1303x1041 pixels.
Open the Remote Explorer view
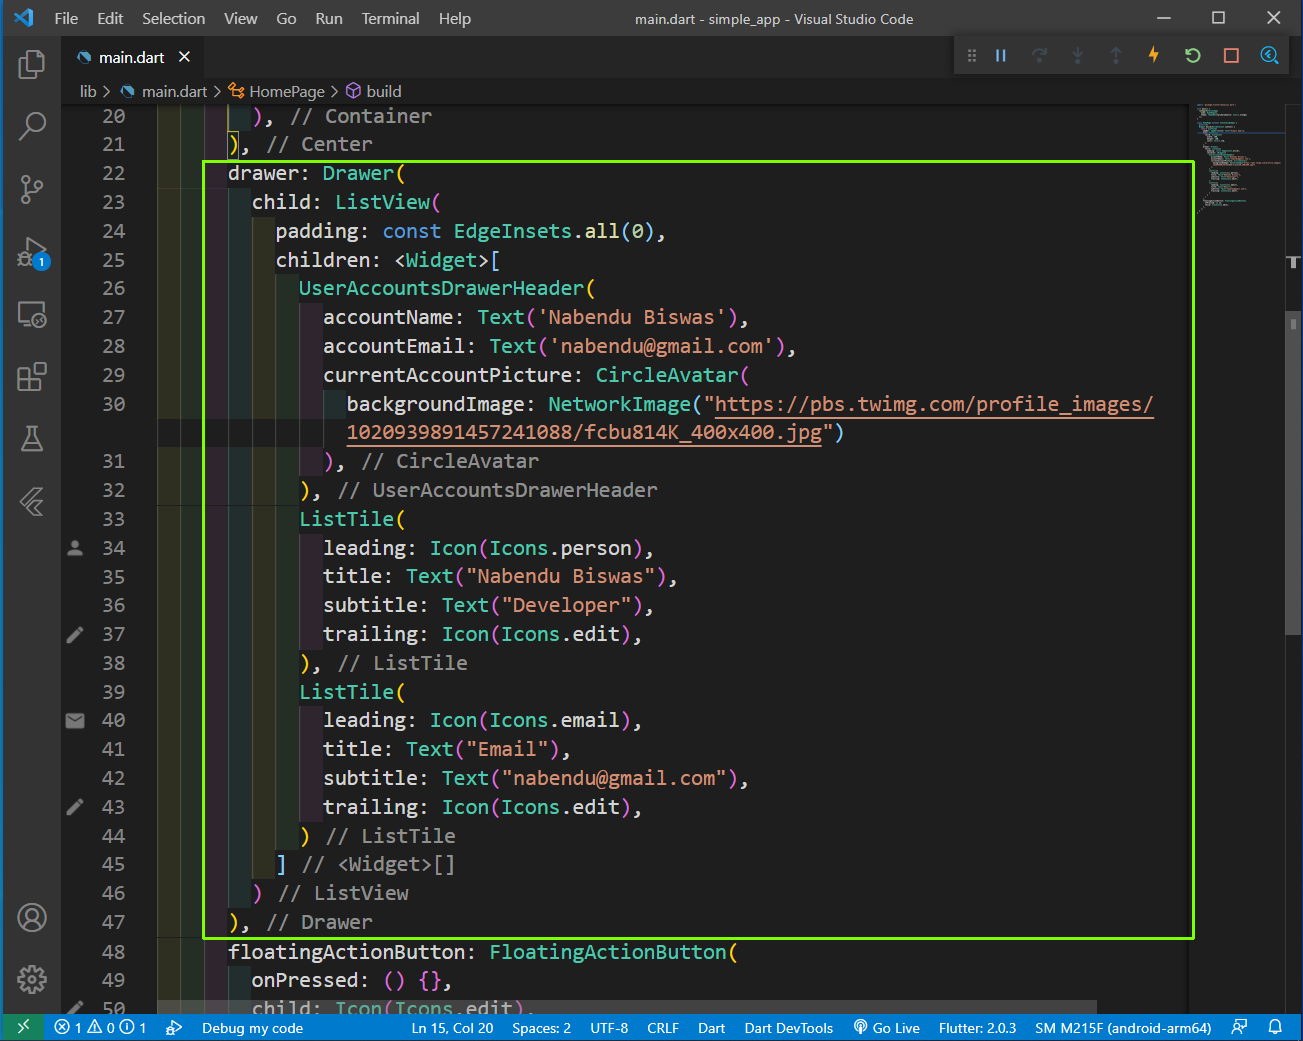pyautogui.click(x=32, y=315)
